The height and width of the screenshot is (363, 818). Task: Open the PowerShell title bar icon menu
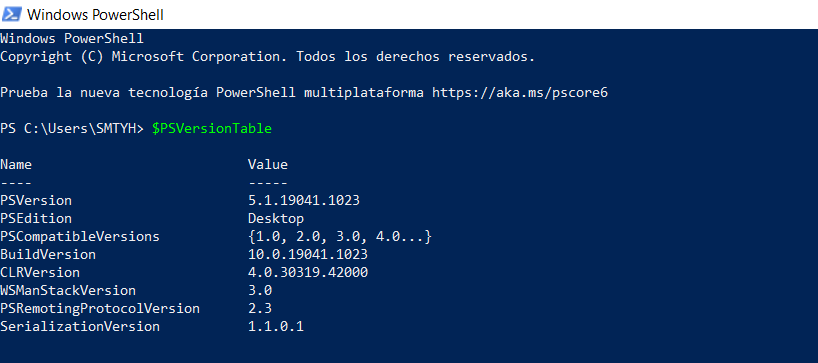(11, 14)
